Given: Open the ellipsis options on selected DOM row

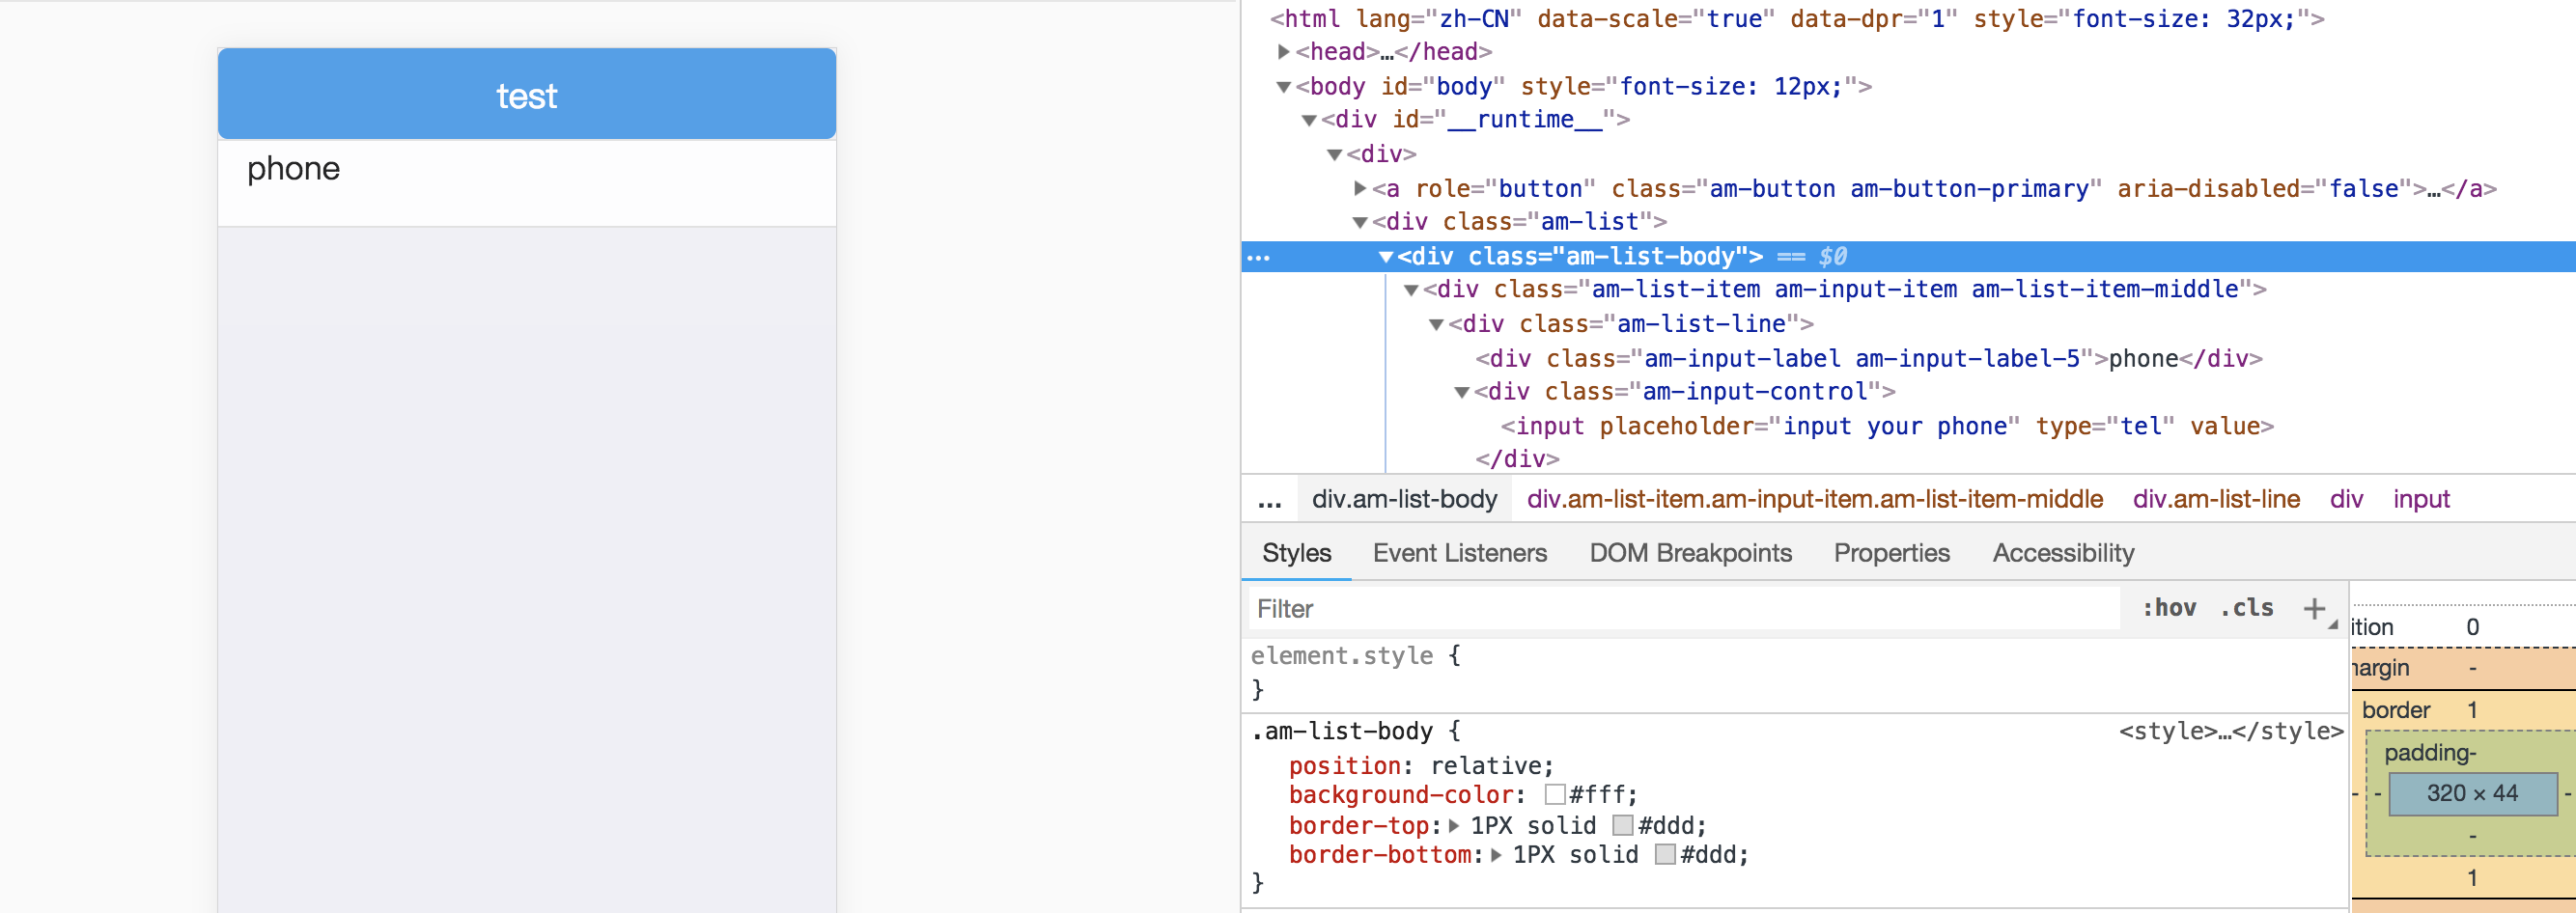Looking at the screenshot, I should 1259,257.
